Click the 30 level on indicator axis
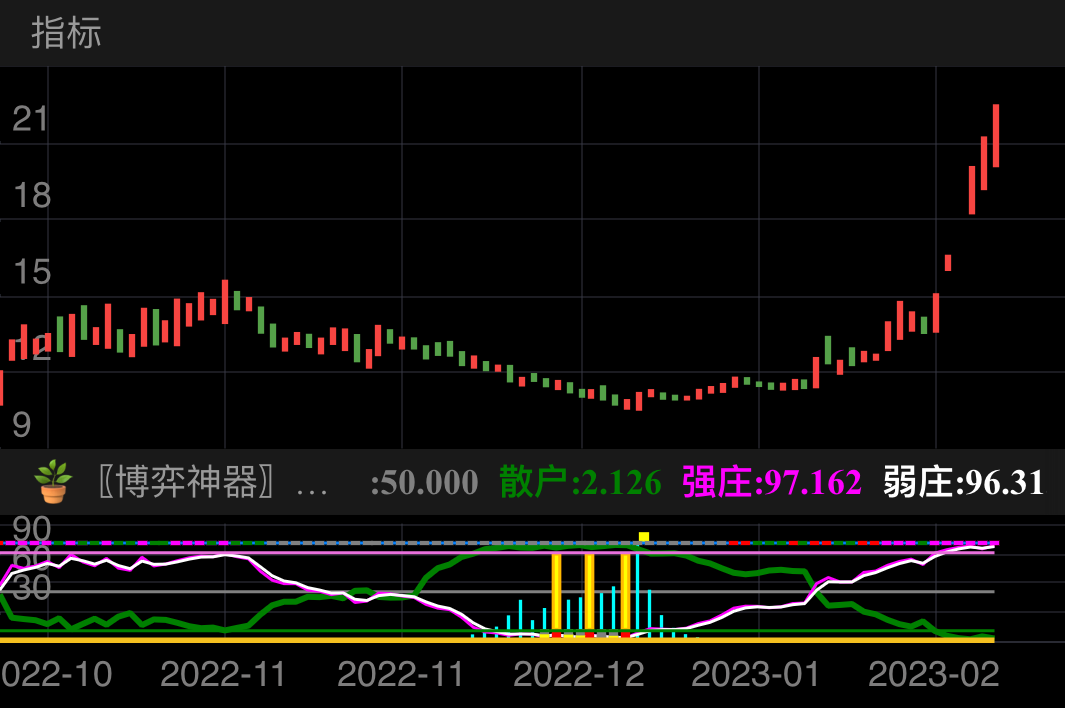 [x=32, y=588]
